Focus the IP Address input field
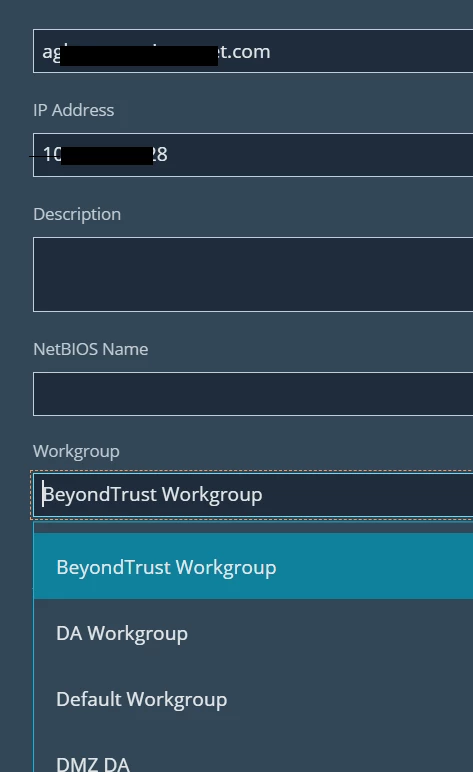Screen dimensions: 473x772 (x=253, y=155)
